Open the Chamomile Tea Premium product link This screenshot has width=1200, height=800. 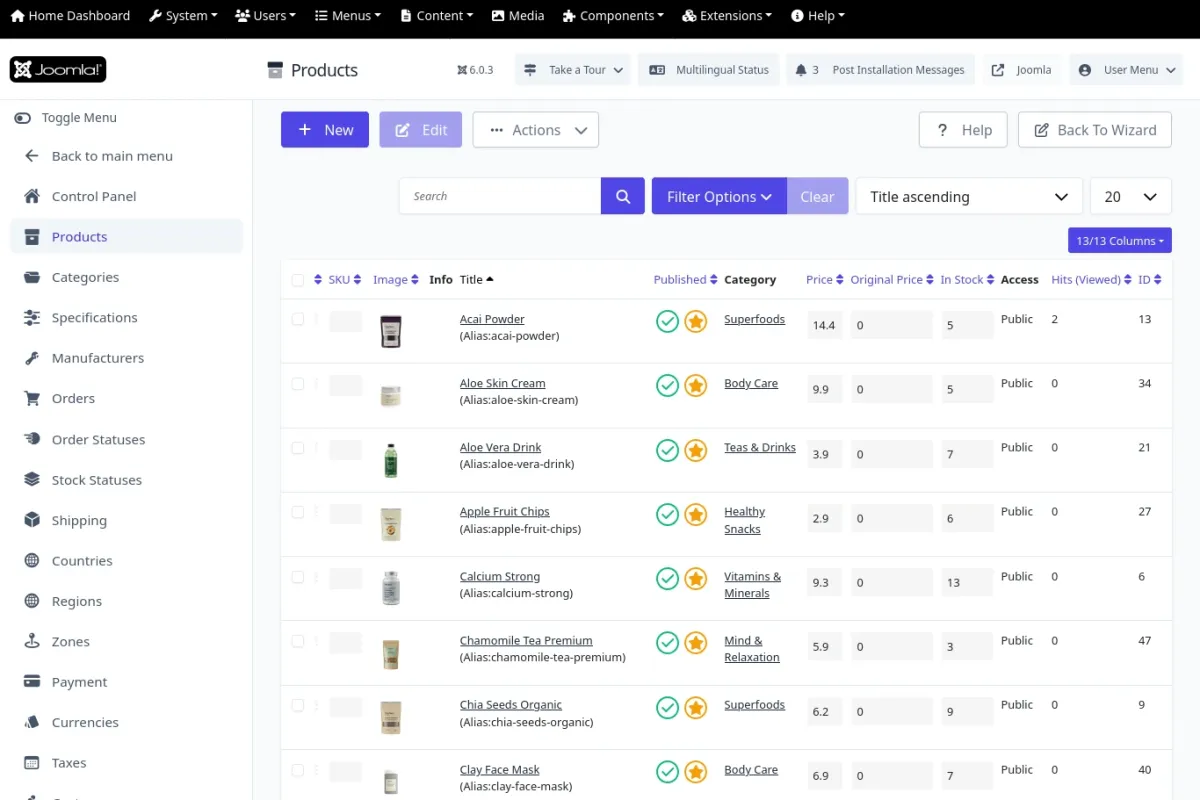point(526,641)
